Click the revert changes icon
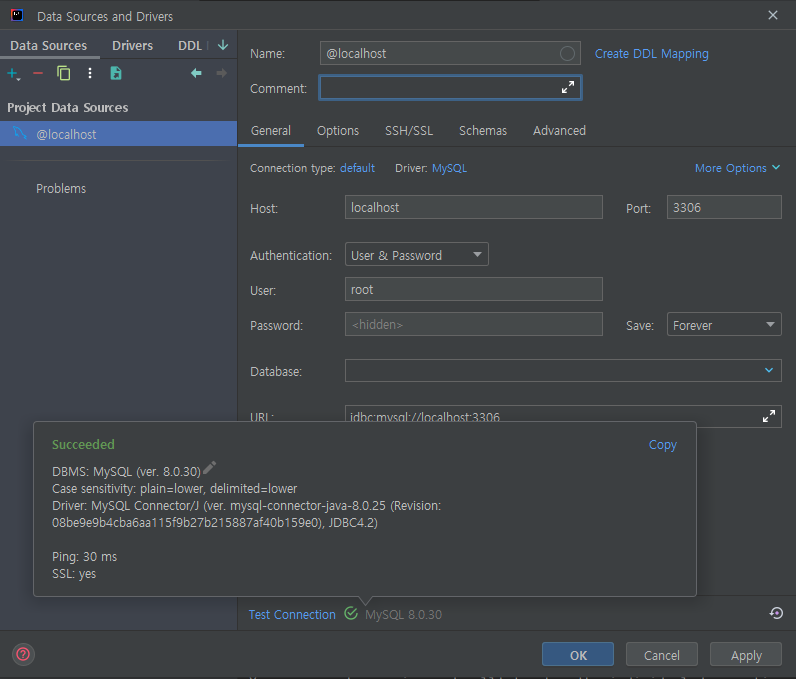 [776, 614]
